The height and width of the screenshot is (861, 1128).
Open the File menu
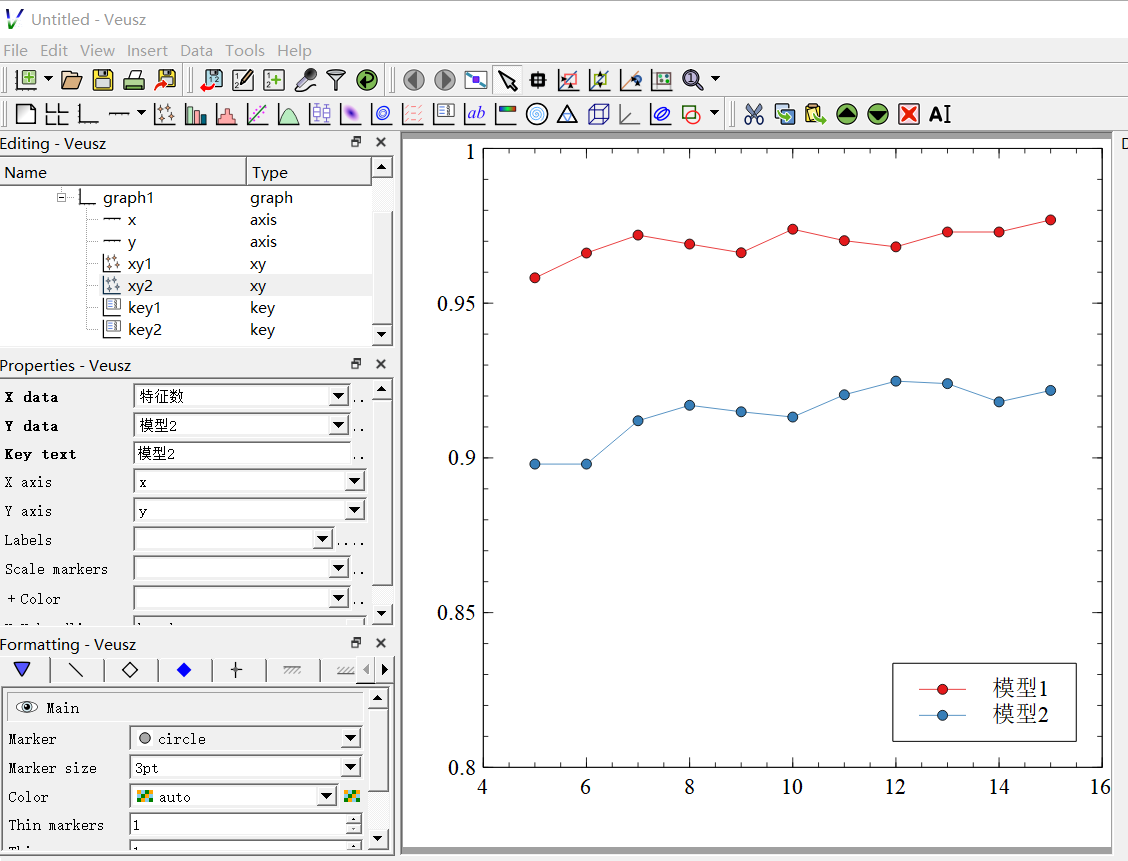coord(15,50)
